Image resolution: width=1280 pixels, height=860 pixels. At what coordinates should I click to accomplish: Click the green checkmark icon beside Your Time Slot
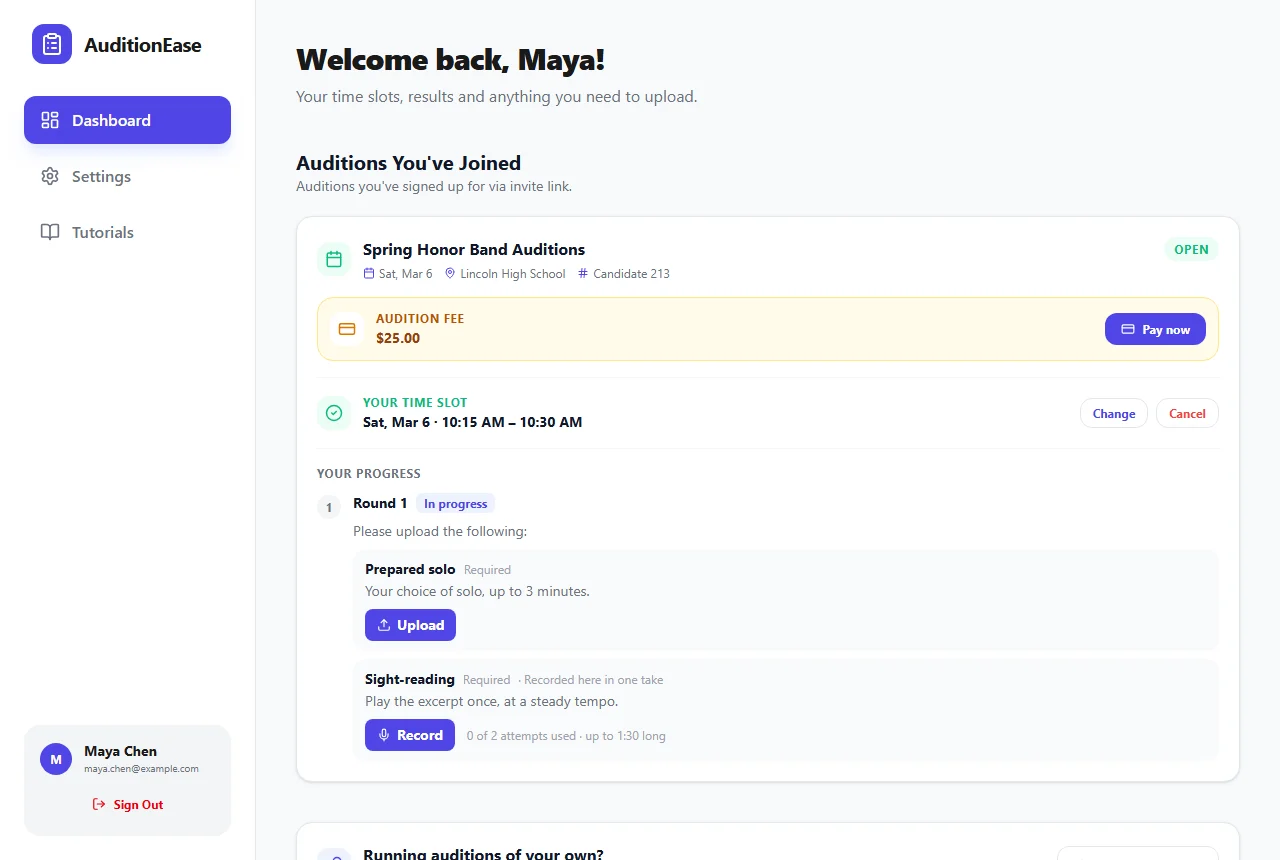334,413
